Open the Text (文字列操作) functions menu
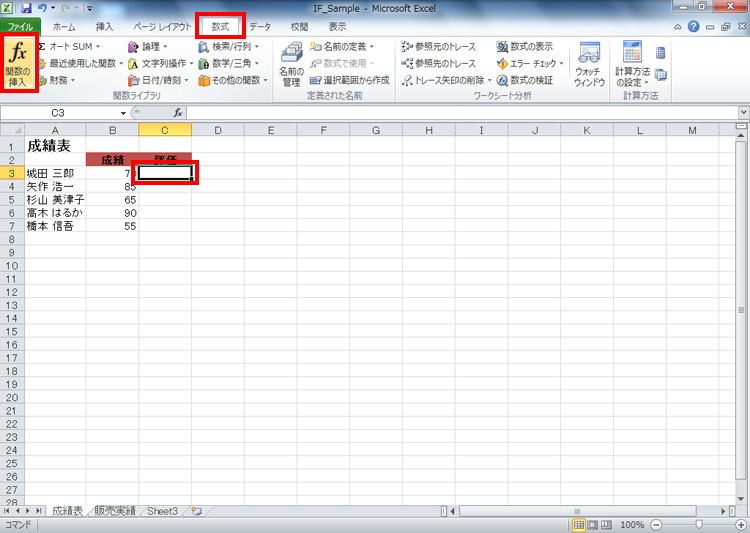 point(161,63)
